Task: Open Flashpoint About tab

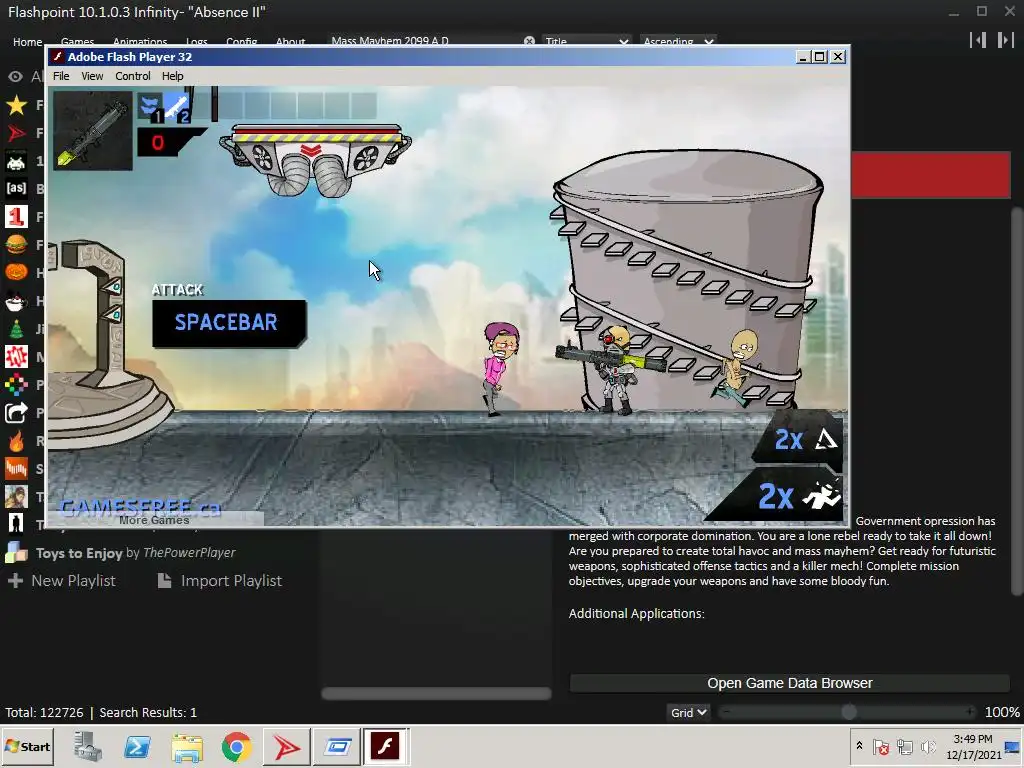Action: coord(290,41)
